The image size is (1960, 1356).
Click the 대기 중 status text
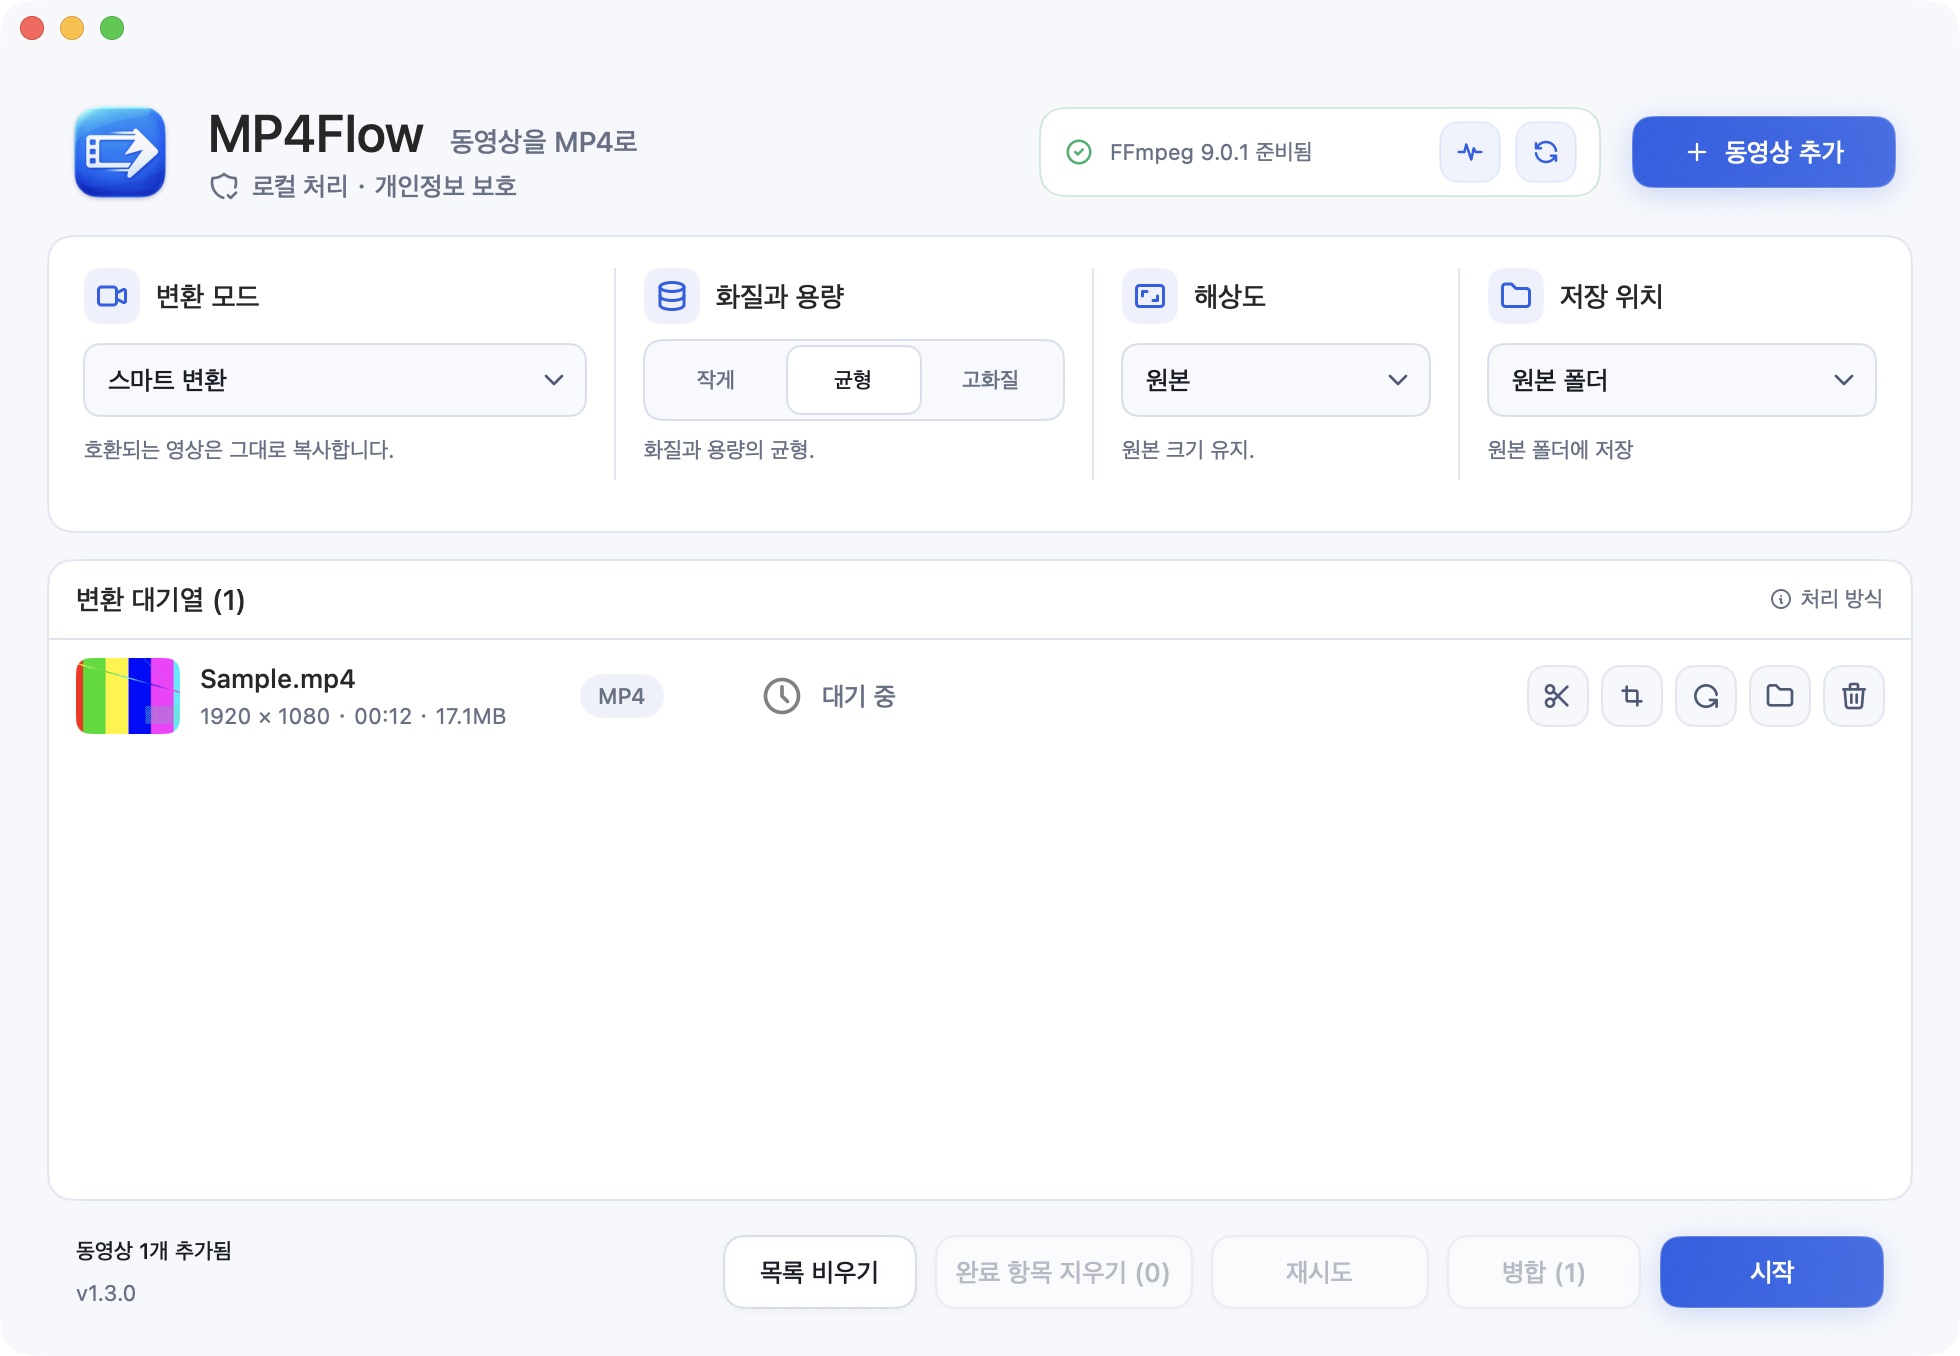click(859, 696)
